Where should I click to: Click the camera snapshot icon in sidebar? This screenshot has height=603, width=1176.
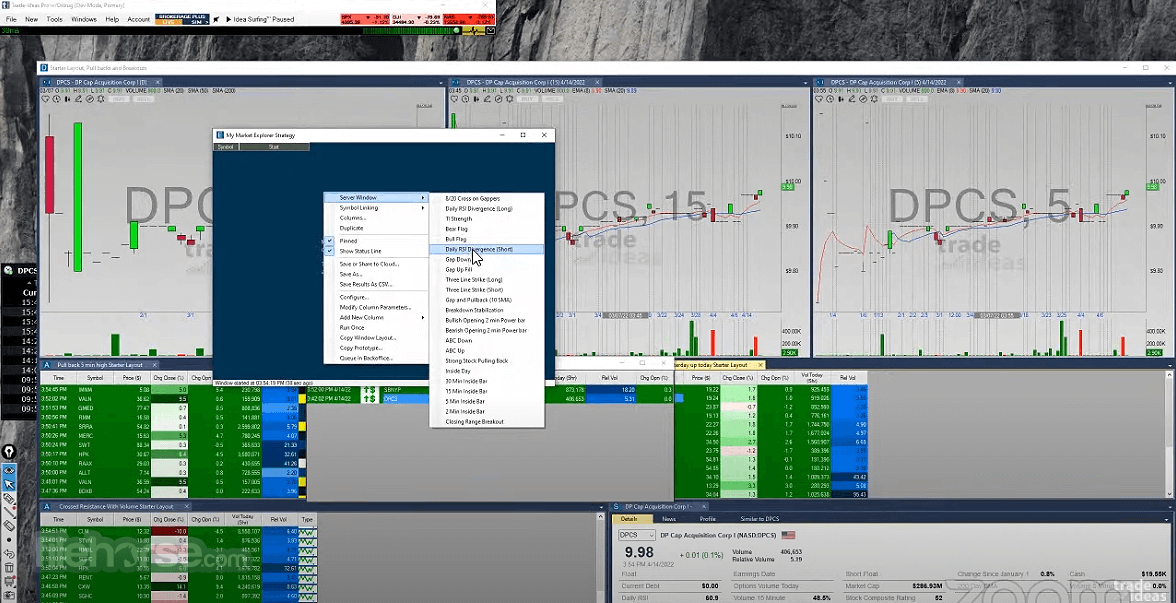(8, 596)
